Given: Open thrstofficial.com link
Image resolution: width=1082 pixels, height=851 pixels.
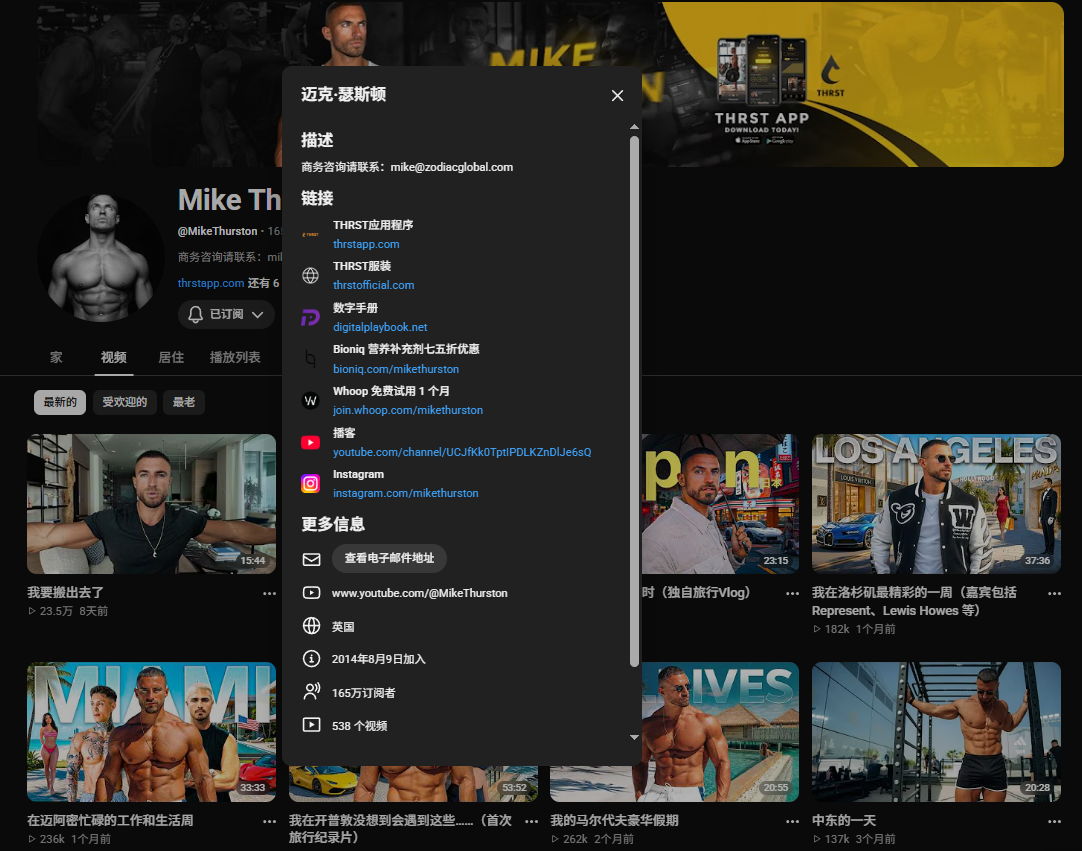Looking at the screenshot, I should click(373, 285).
